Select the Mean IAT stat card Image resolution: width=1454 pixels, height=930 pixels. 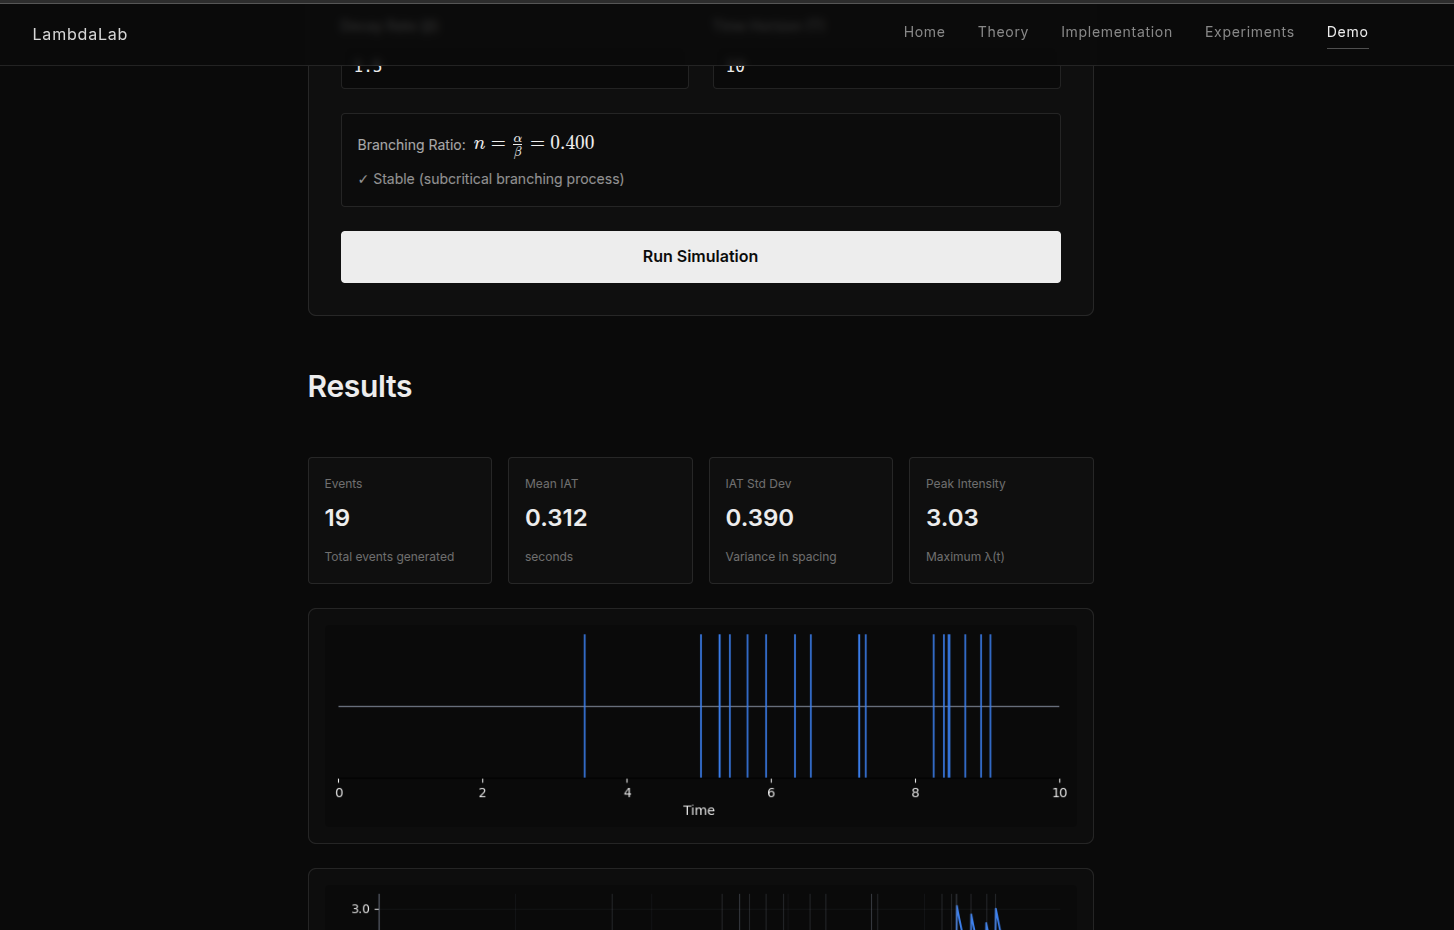tap(600, 520)
